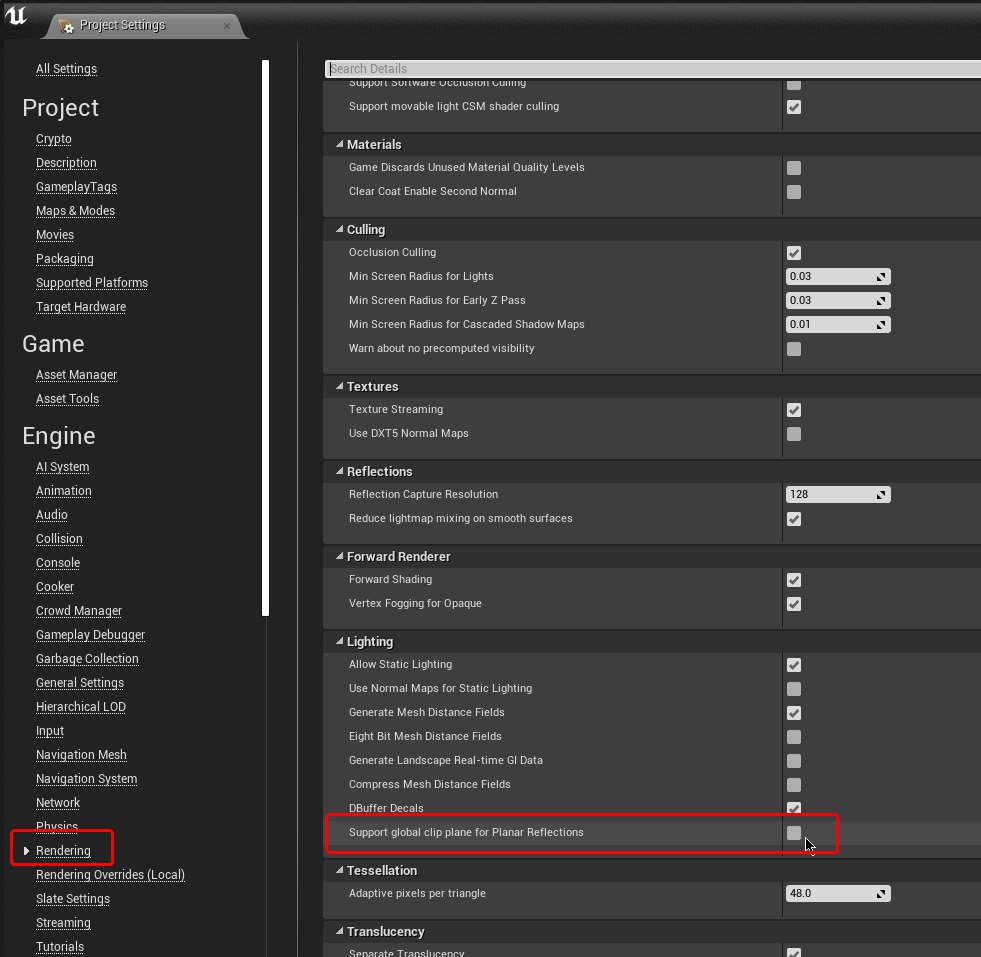This screenshot has width=981, height=957.
Task: Toggle the Occlusion Culling checkbox
Action: click(x=794, y=253)
